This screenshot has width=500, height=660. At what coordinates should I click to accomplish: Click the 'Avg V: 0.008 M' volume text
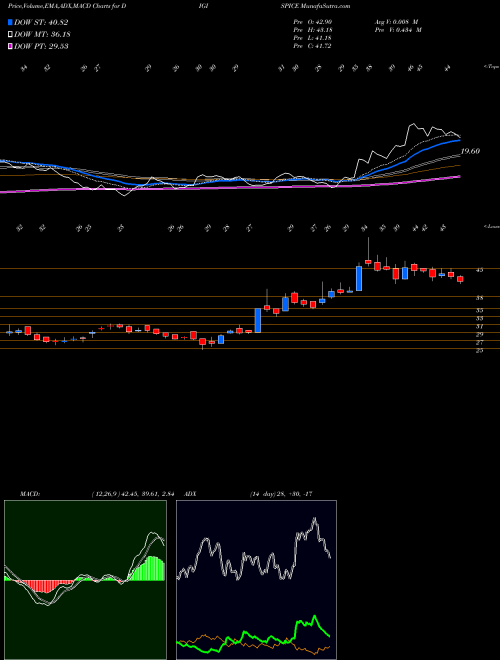398,22
